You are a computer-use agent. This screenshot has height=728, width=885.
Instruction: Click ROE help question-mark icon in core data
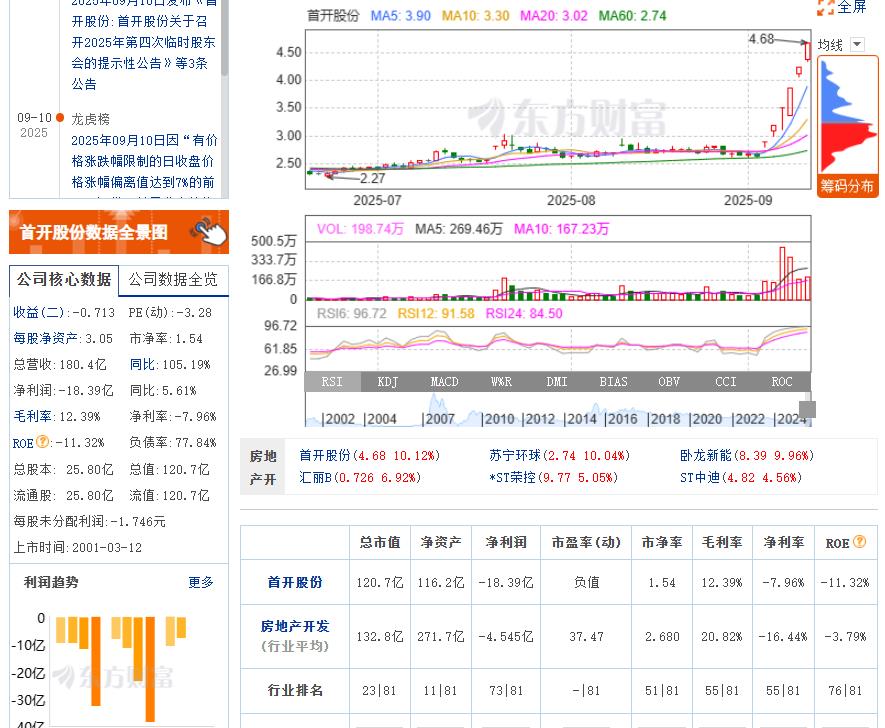click(x=42, y=442)
